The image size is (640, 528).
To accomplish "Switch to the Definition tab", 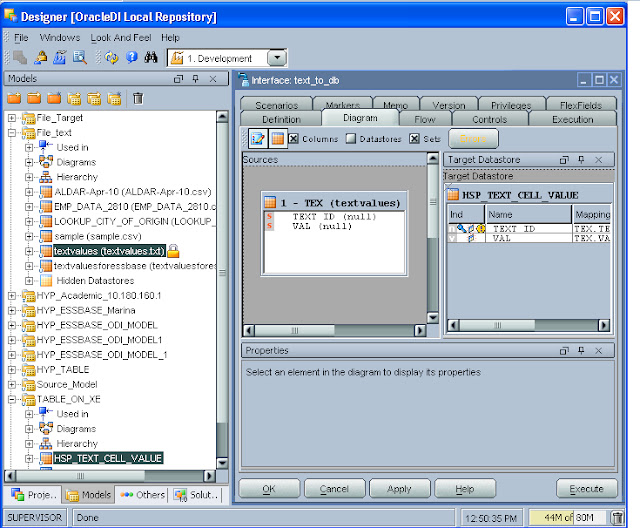I will tap(281, 119).
